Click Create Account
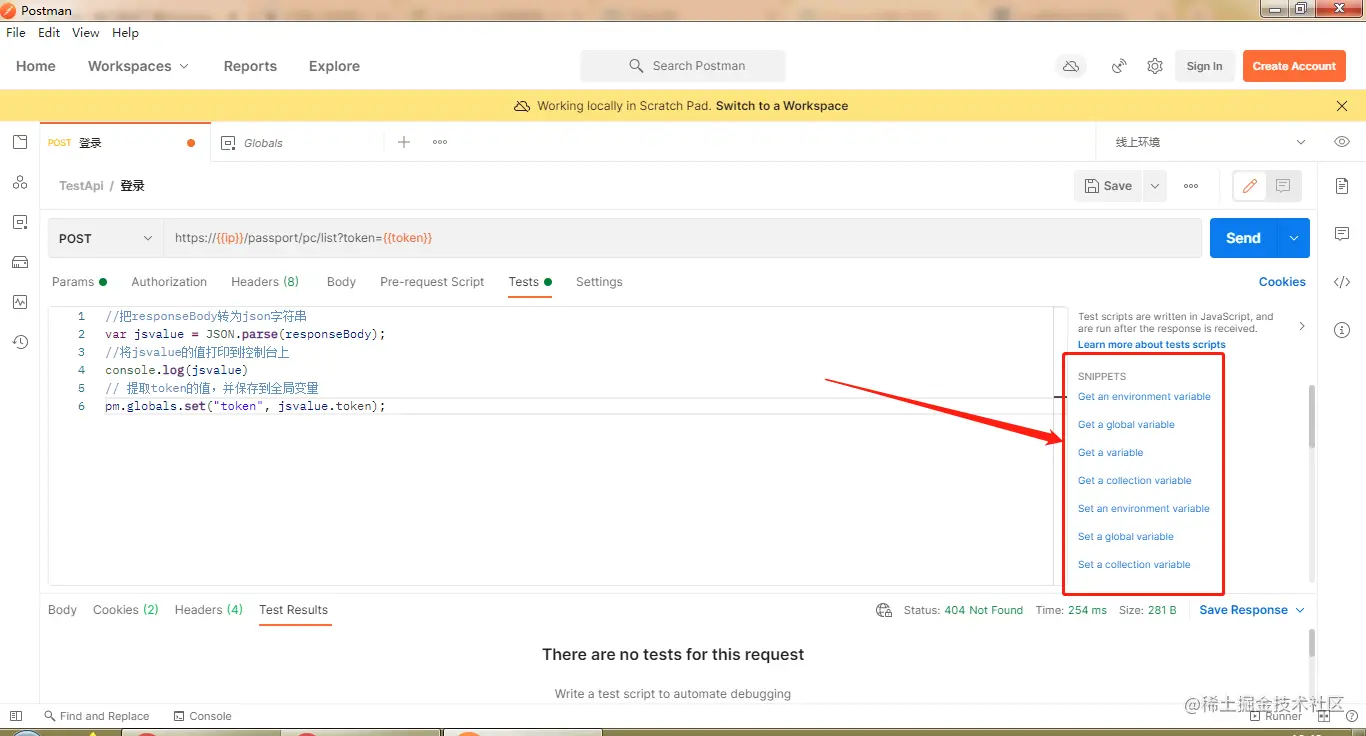1366x736 pixels. coord(1294,66)
